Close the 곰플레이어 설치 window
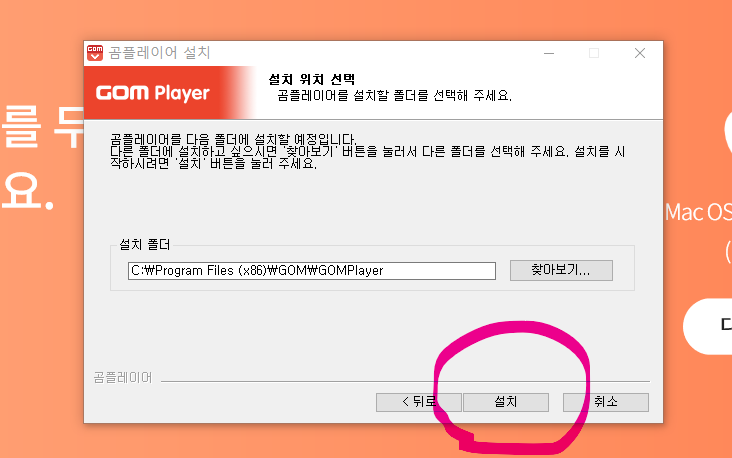The image size is (732, 458). pos(640,53)
